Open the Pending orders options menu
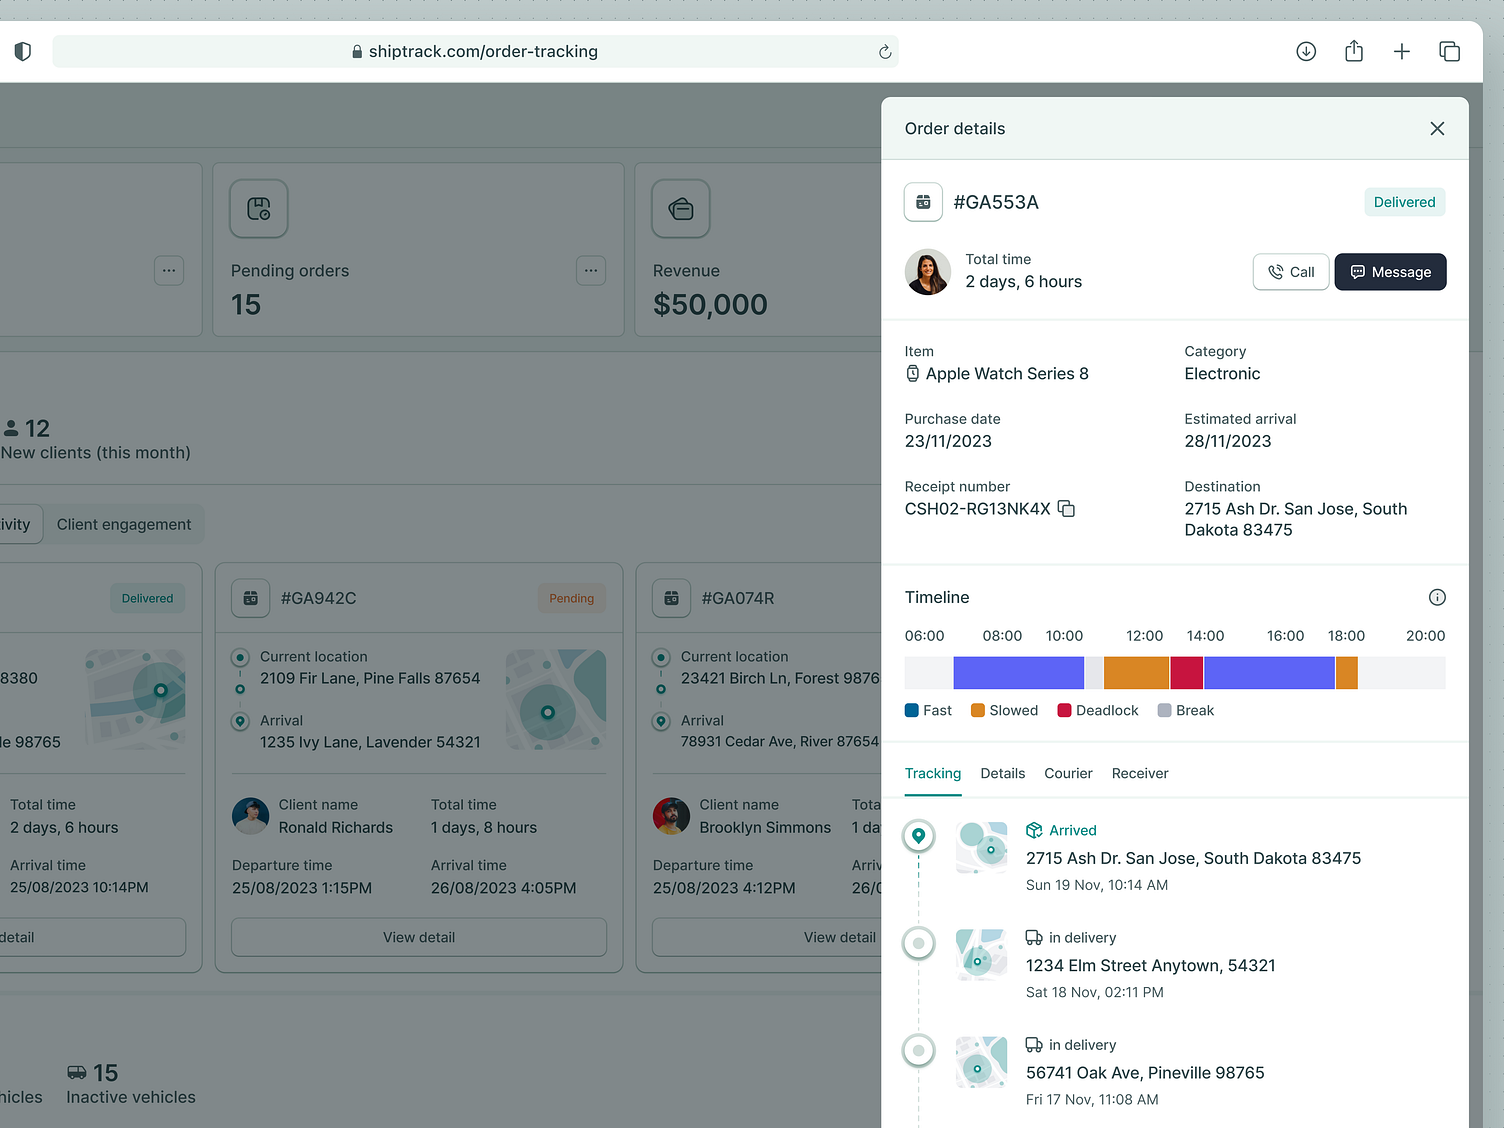The width and height of the screenshot is (1504, 1128). (591, 270)
